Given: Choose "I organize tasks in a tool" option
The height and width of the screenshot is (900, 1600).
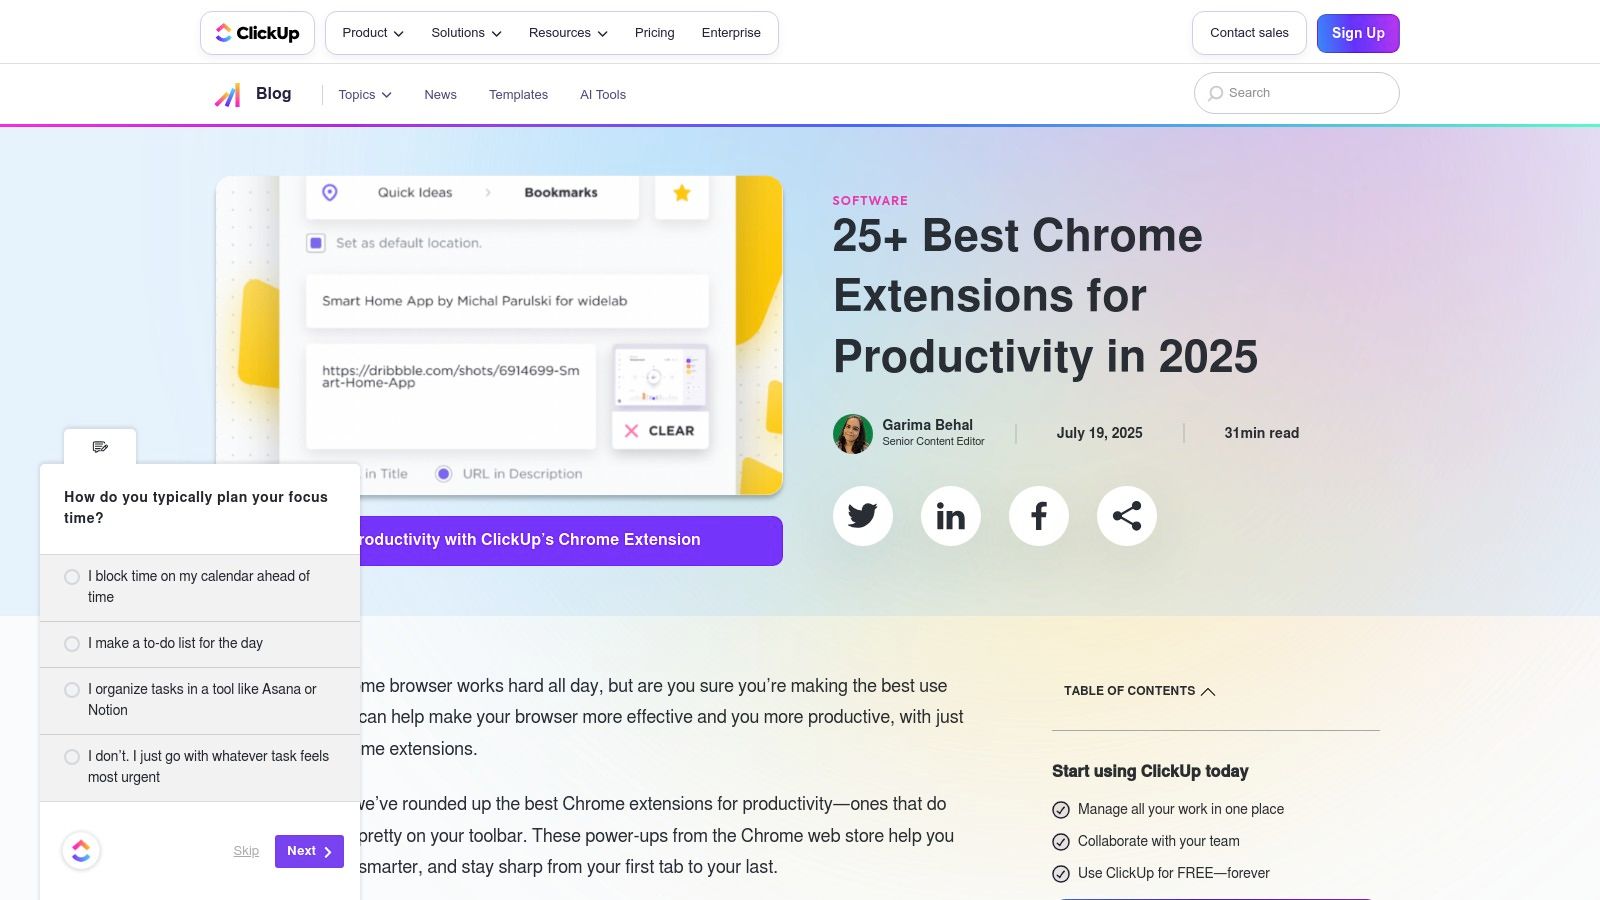Looking at the screenshot, I should pos(72,690).
